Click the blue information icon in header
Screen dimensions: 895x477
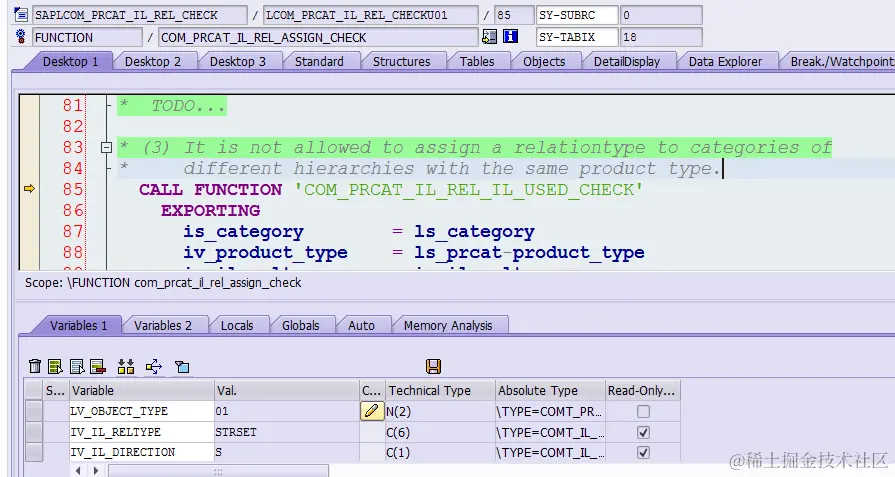click(x=510, y=37)
